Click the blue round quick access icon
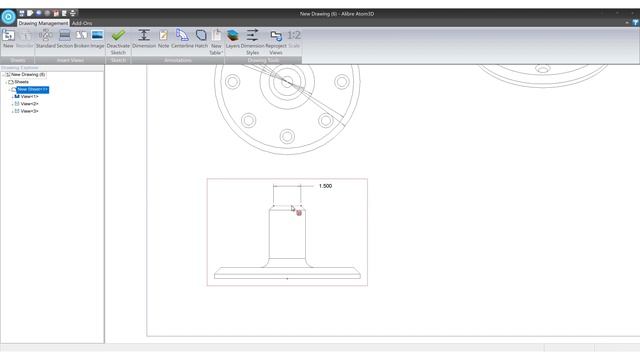The height and width of the screenshot is (360, 640). 39,13
